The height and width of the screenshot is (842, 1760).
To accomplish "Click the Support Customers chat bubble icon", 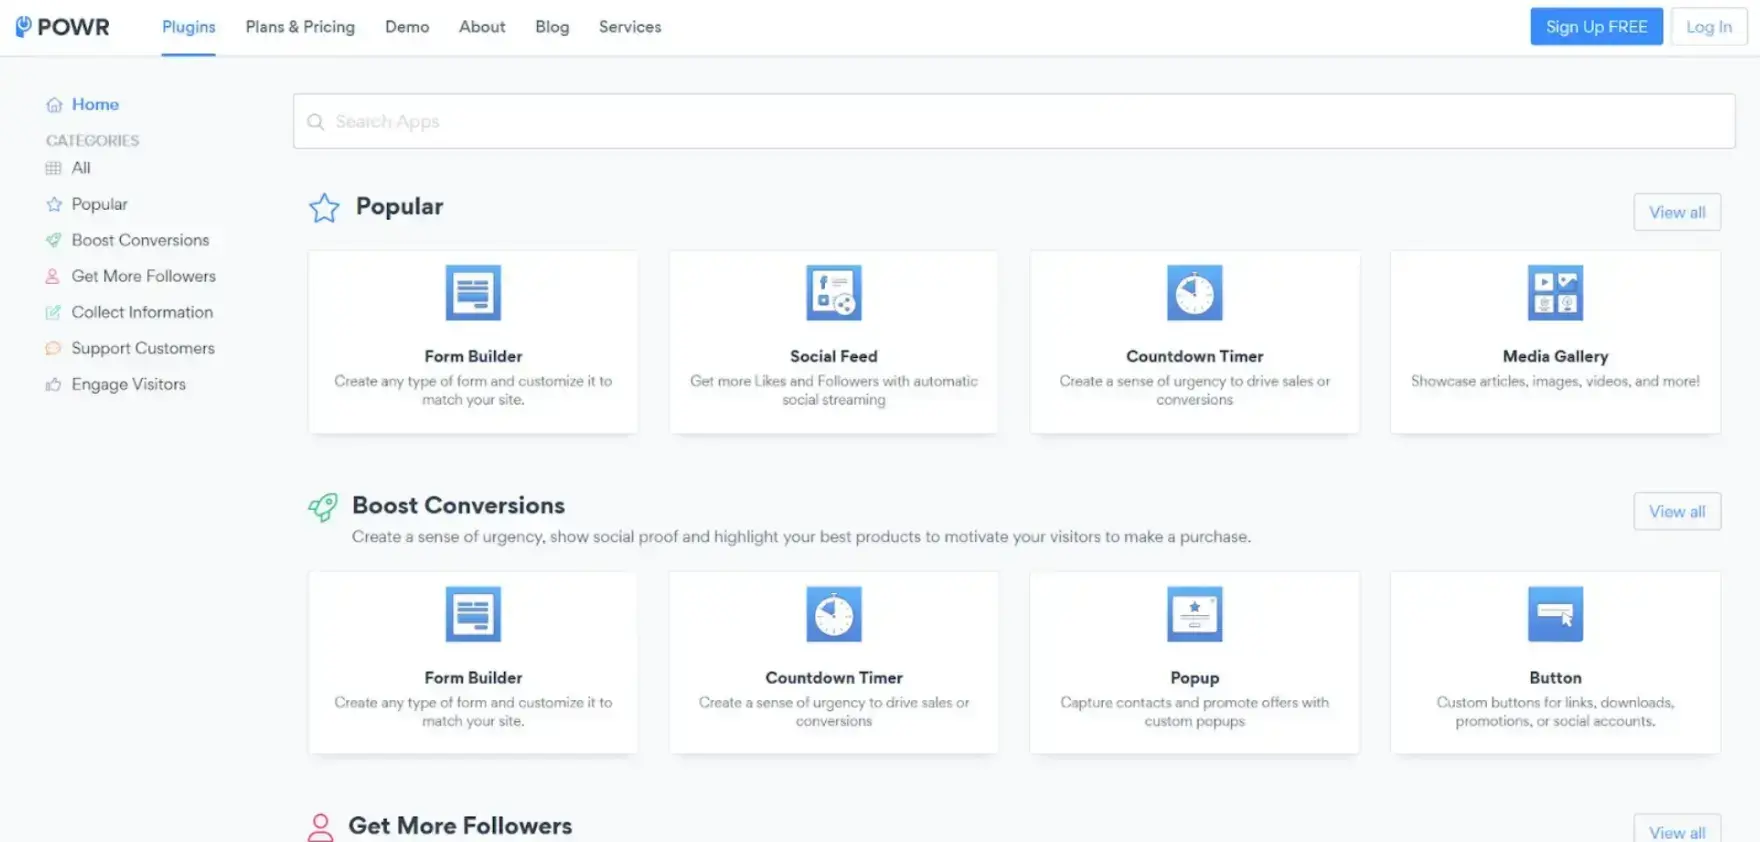I will tap(54, 348).
